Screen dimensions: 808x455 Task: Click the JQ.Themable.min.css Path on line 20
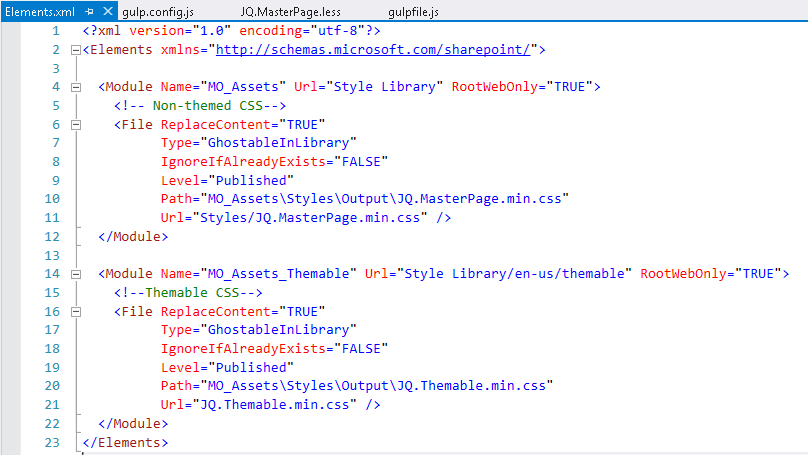[x=377, y=386]
